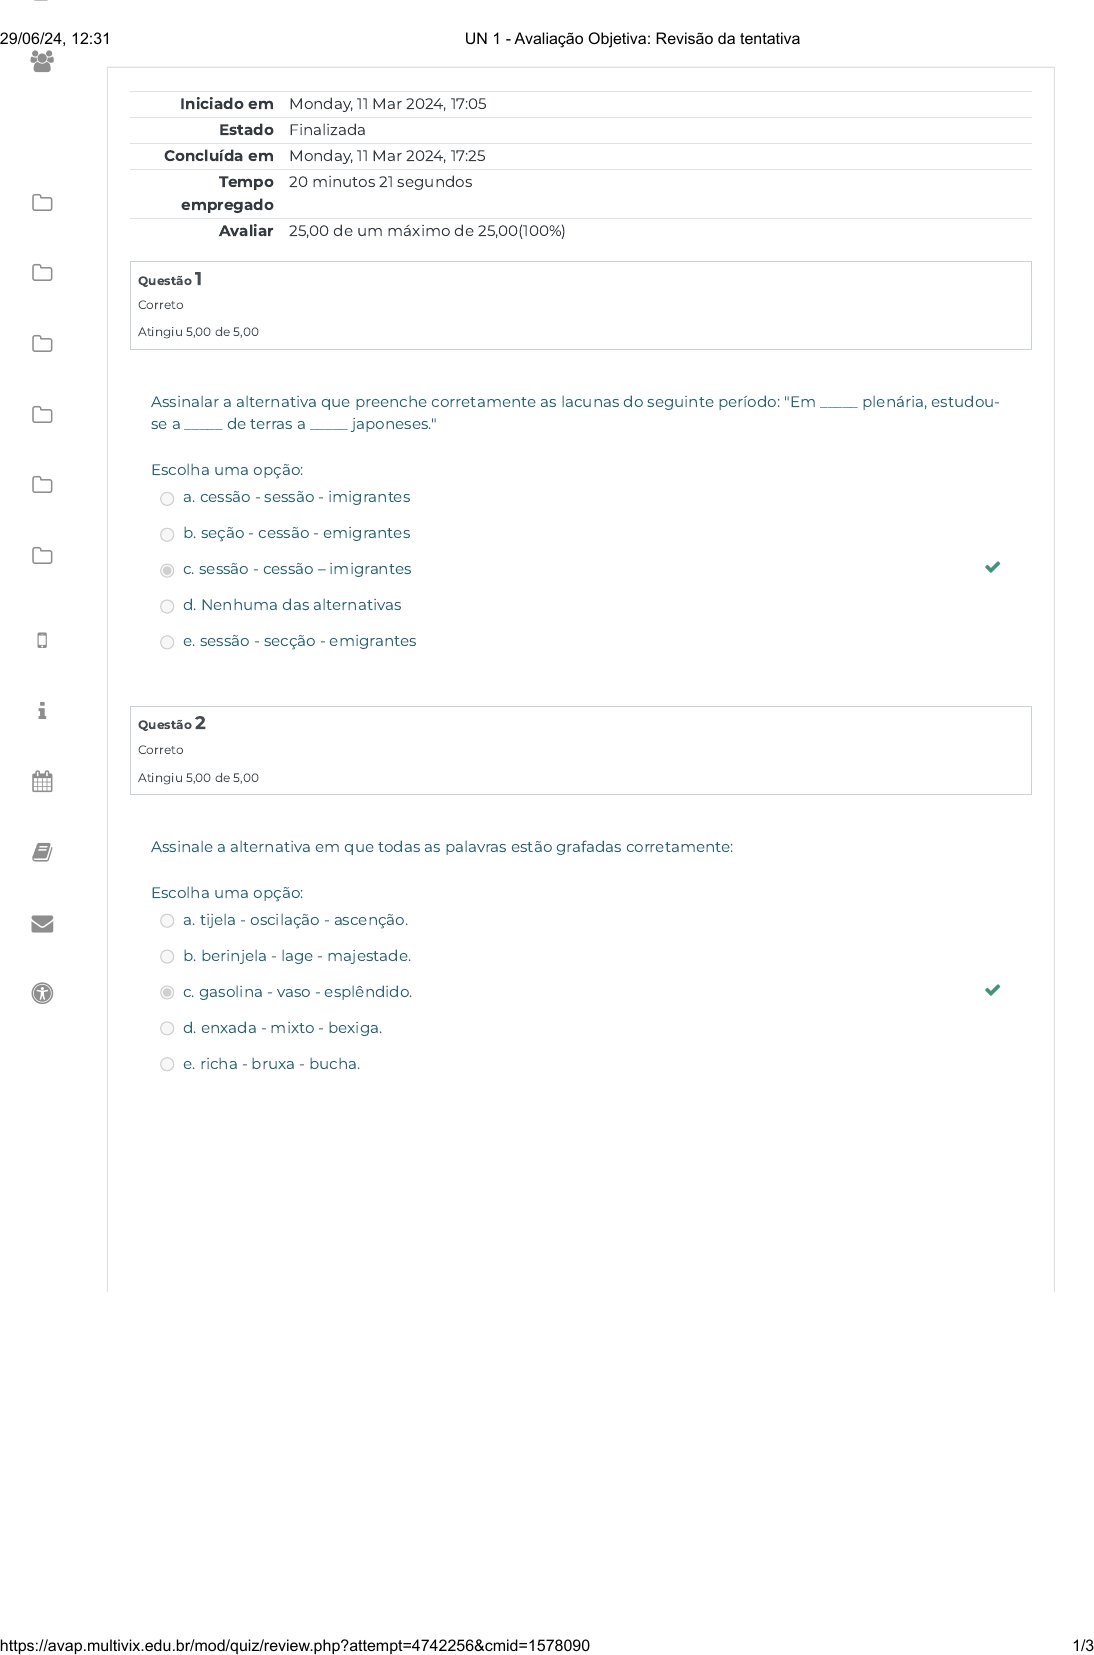Select option 'a. cessão - sessão - imigrantes'
This screenshot has height=1655, width=1094.
pos(167,499)
